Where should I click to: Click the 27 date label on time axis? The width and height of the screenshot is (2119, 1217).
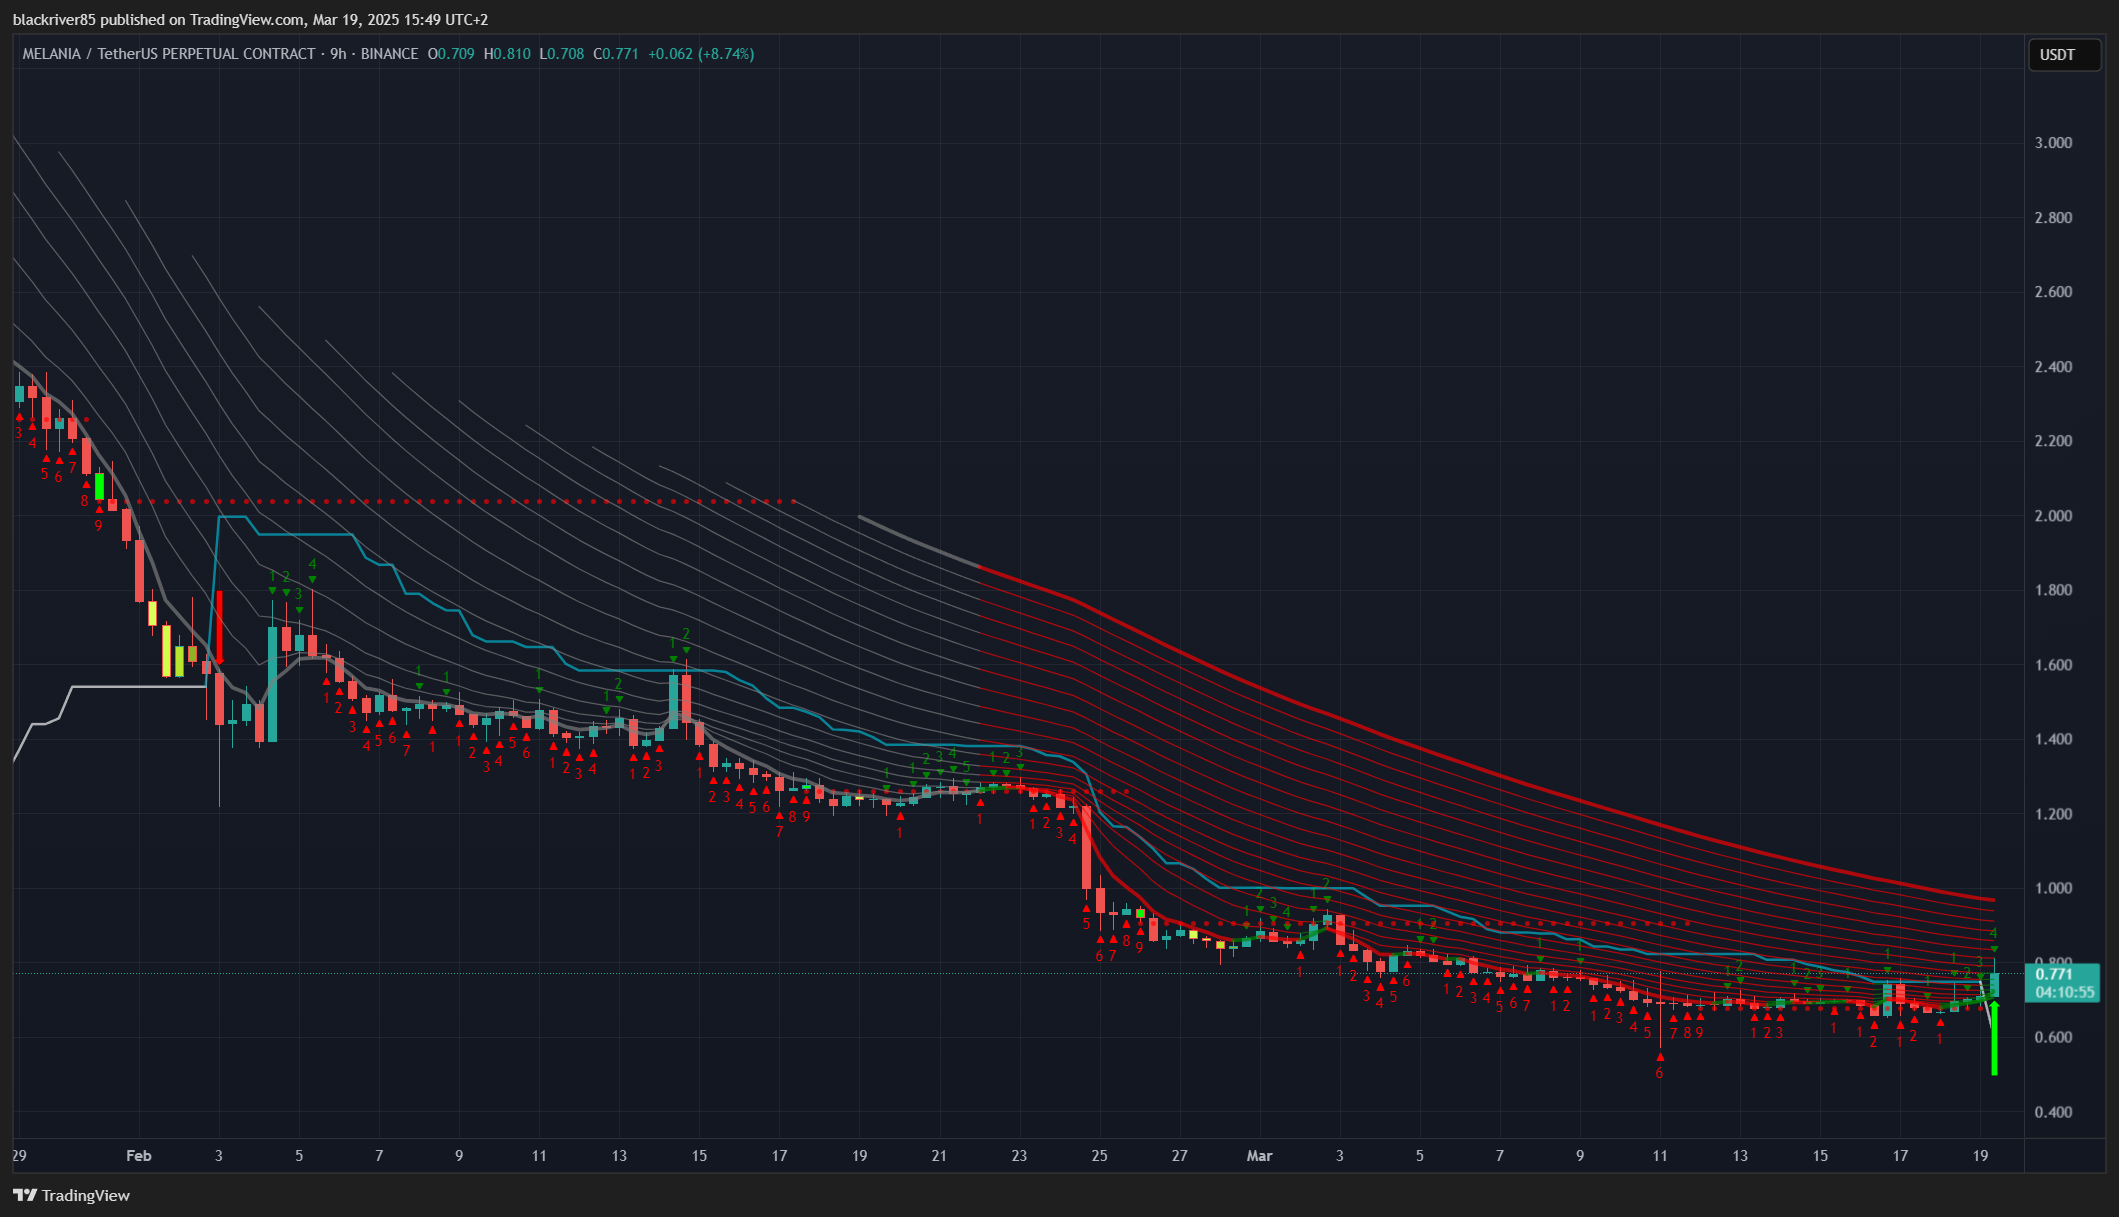1180,1156
